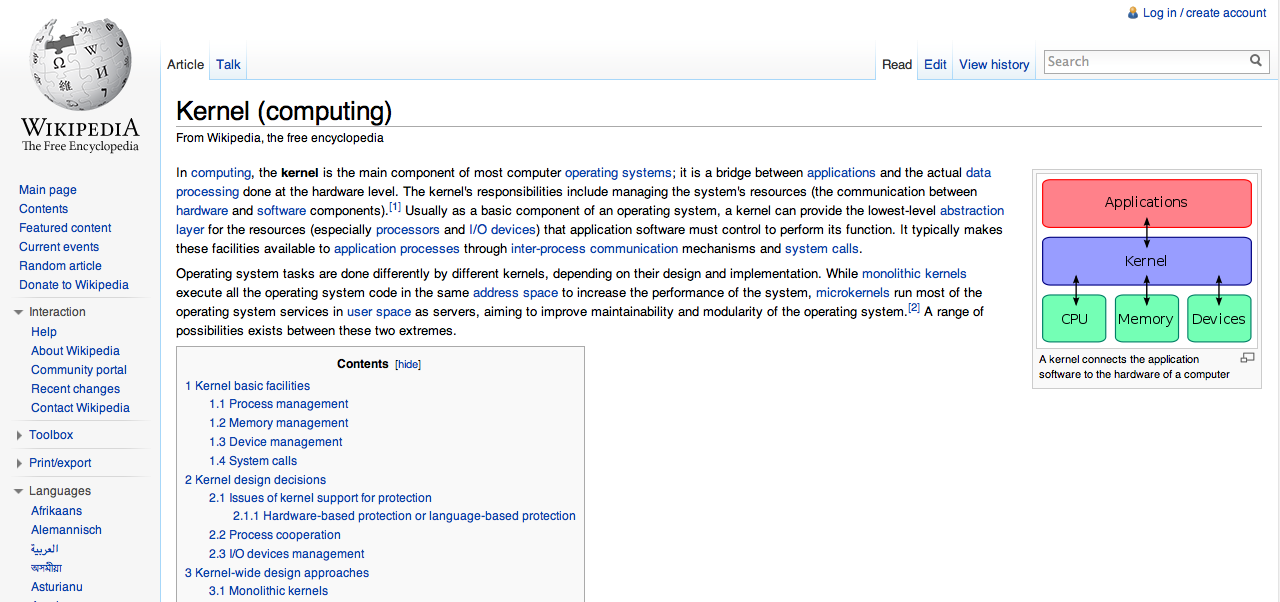Image resolution: width=1280 pixels, height=602 pixels.
Task: Select Alemannisch language link
Action: pyautogui.click(x=66, y=530)
